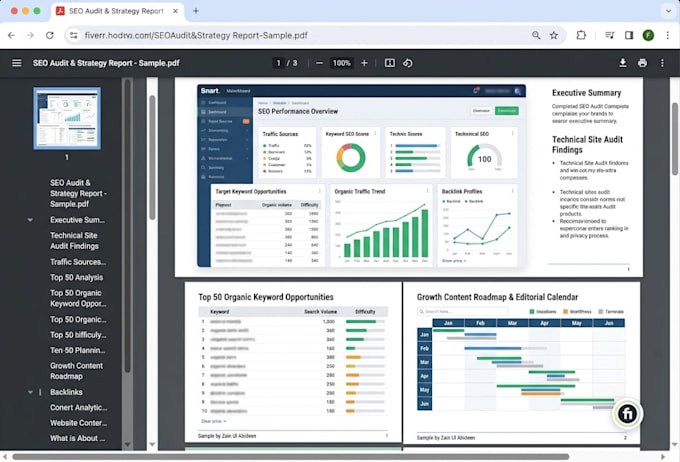The image size is (680, 462).
Task: Click the floating Fiverr circle badge
Action: pos(627,414)
